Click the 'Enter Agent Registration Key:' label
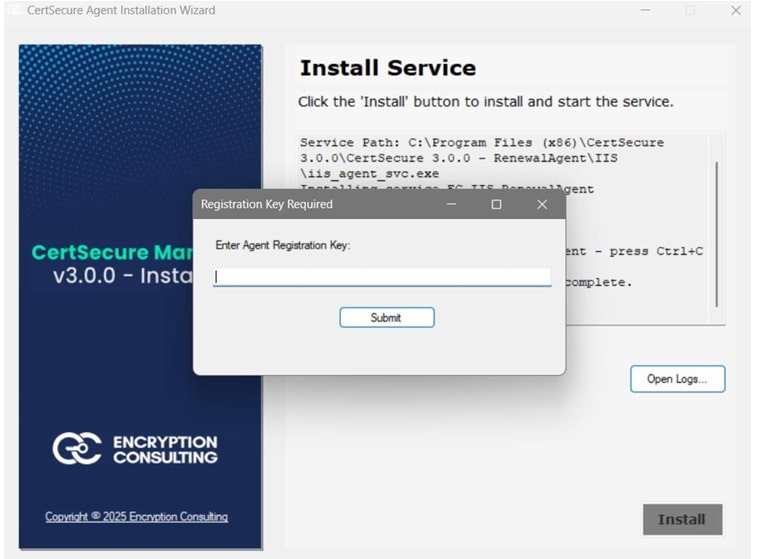 click(282, 245)
